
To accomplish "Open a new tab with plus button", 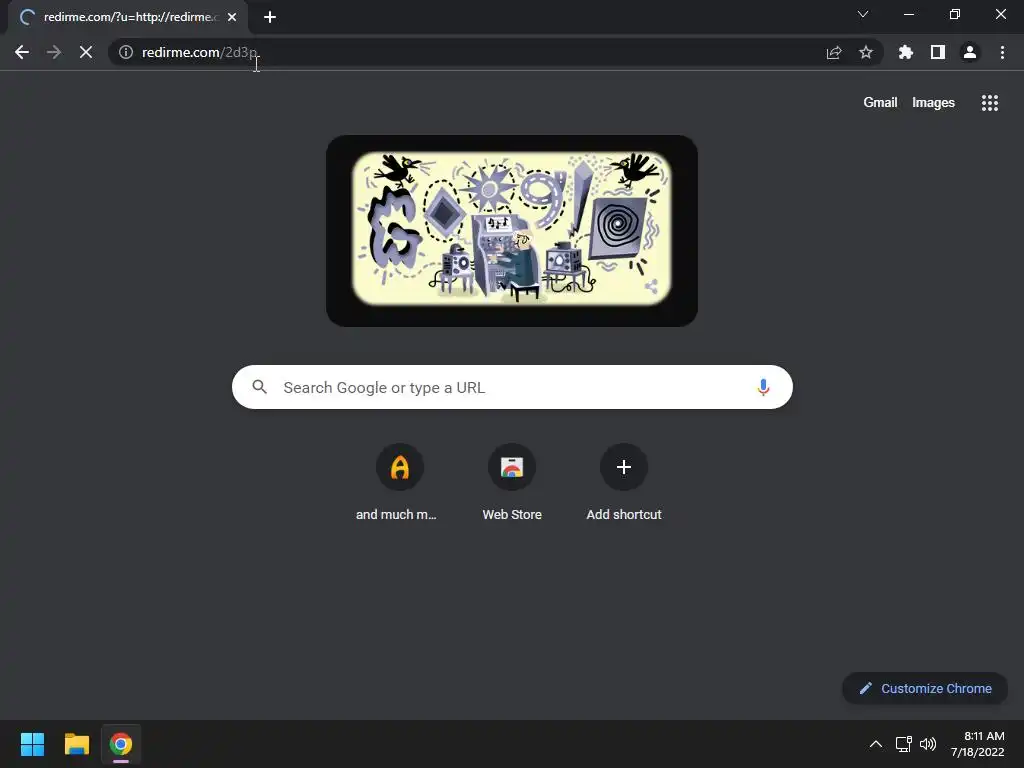I will click(270, 17).
